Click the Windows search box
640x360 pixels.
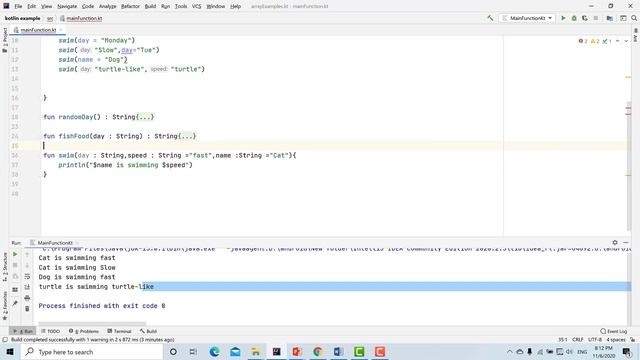pos(91,352)
